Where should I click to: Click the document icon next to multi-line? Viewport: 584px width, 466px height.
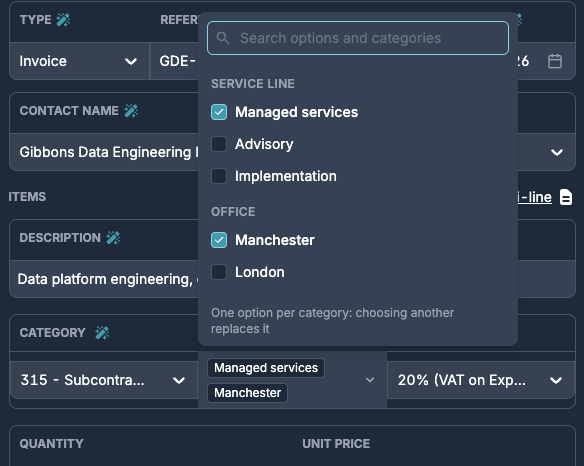pos(566,197)
